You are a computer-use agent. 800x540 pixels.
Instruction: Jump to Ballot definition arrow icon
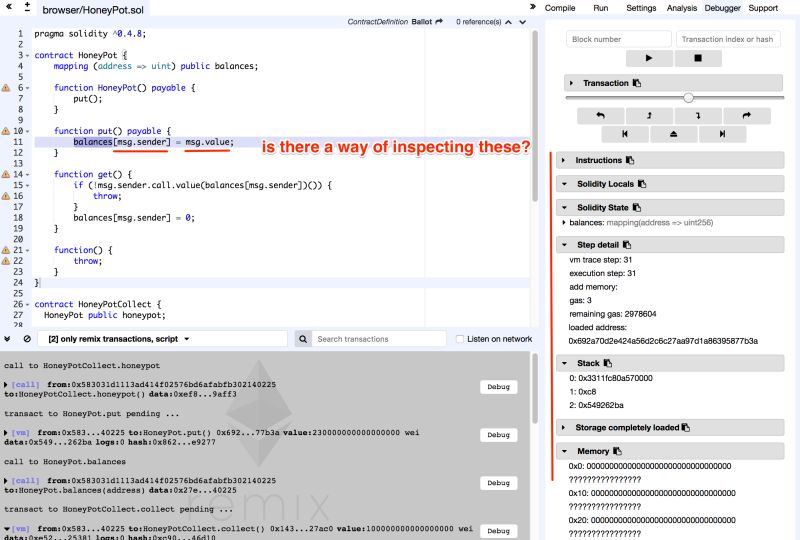[439, 21]
